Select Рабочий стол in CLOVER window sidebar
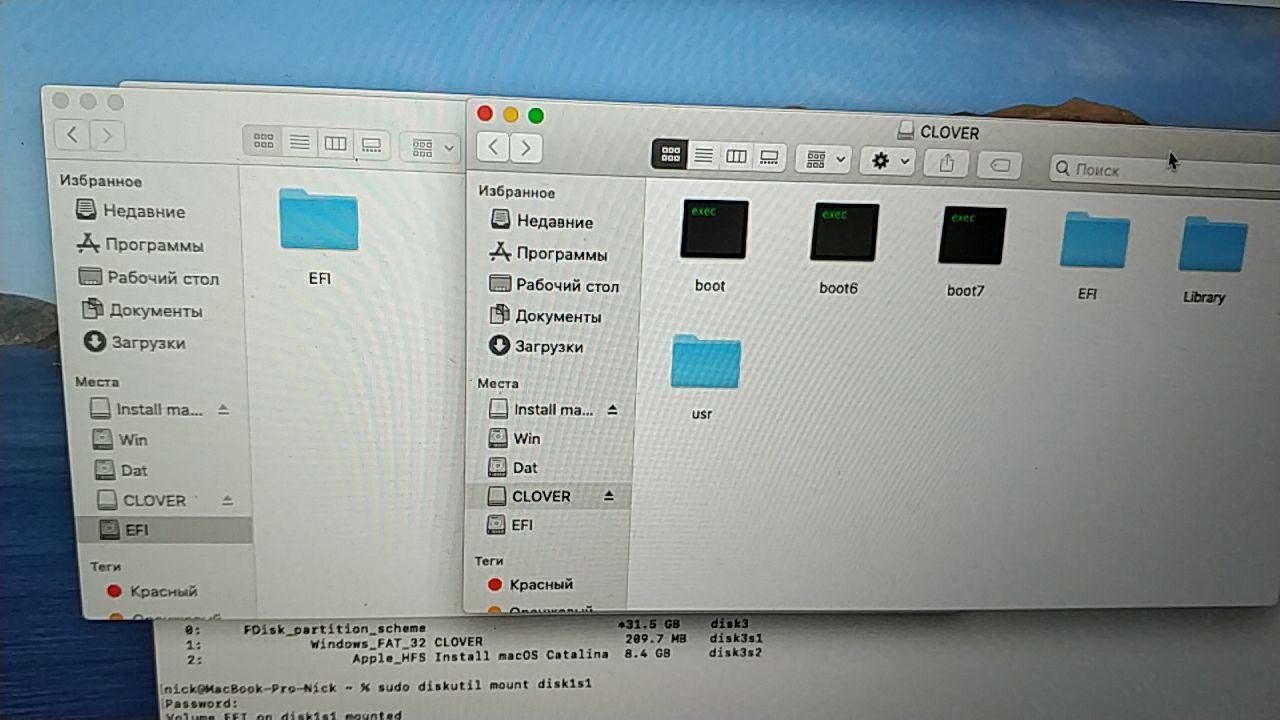This screenshot has width=1280, height=720. pos(553,285)
